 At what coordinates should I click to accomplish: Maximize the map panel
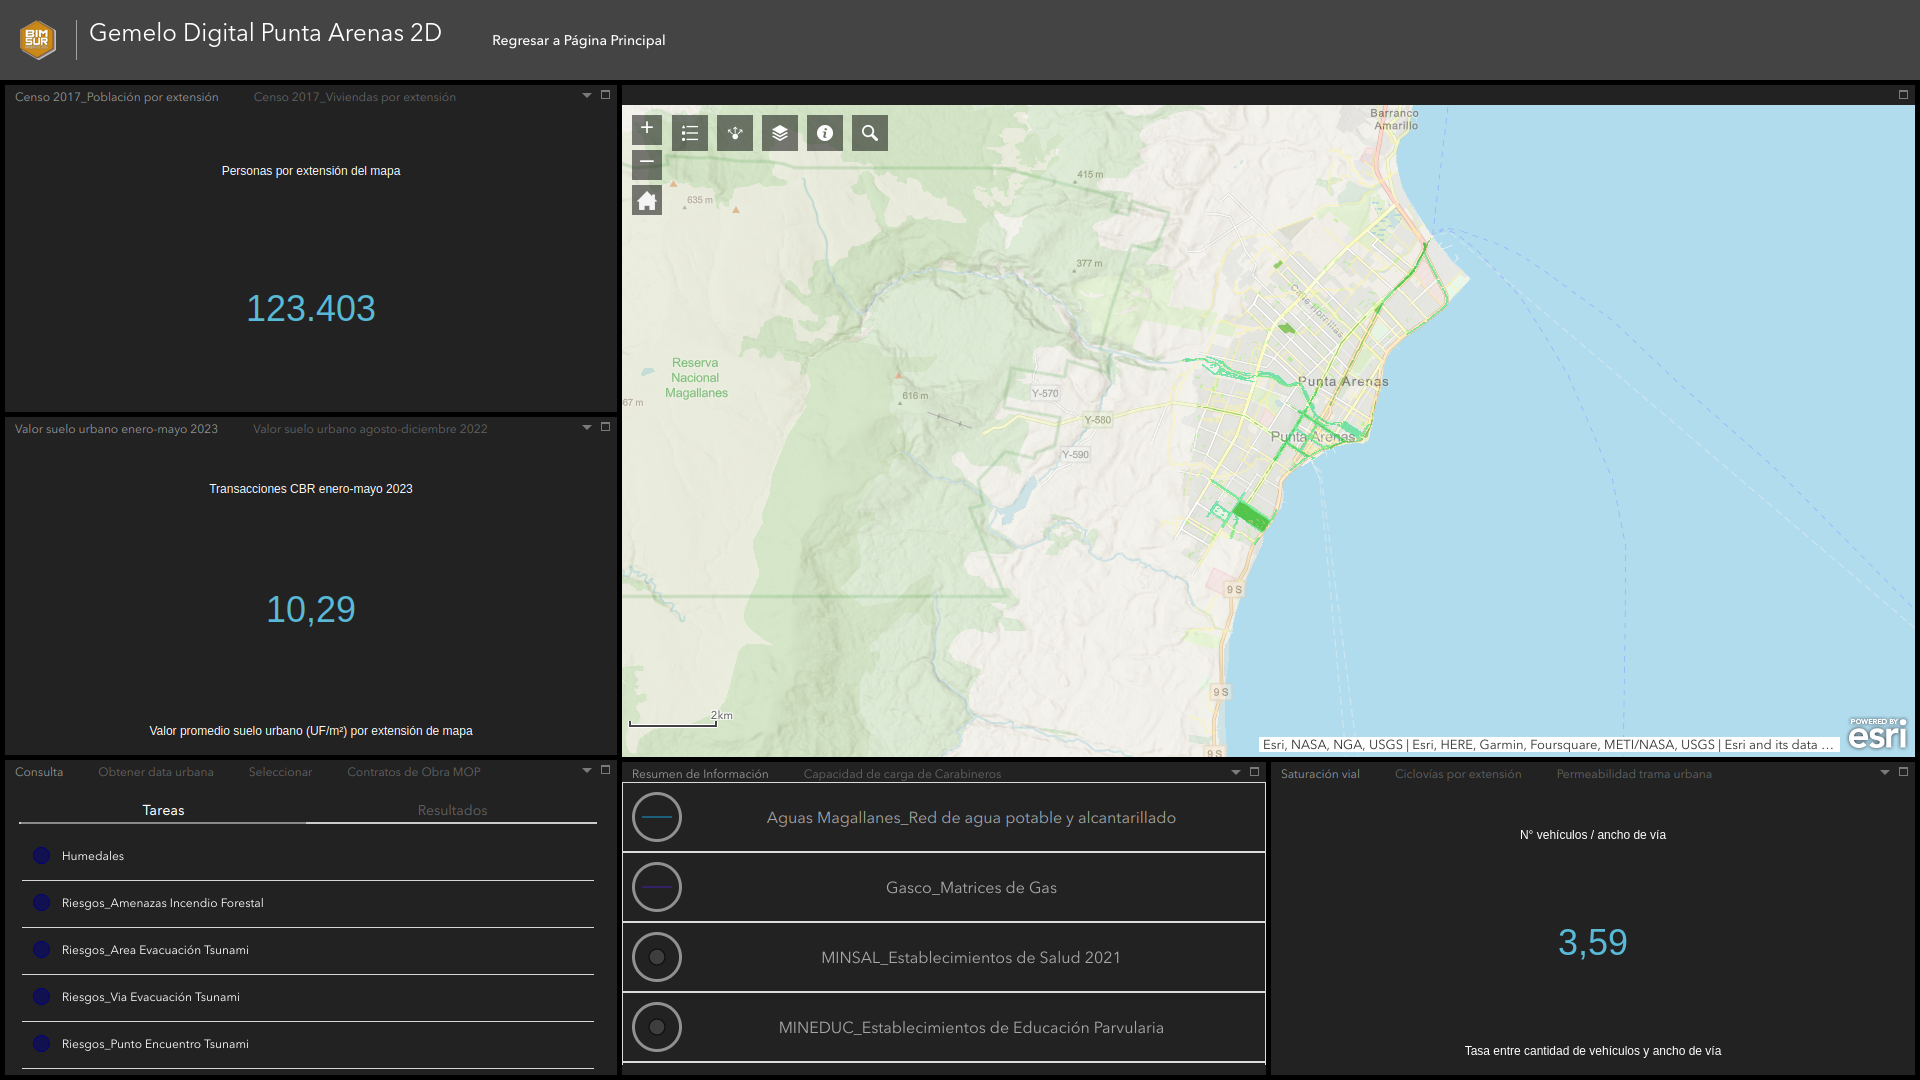1903,95
